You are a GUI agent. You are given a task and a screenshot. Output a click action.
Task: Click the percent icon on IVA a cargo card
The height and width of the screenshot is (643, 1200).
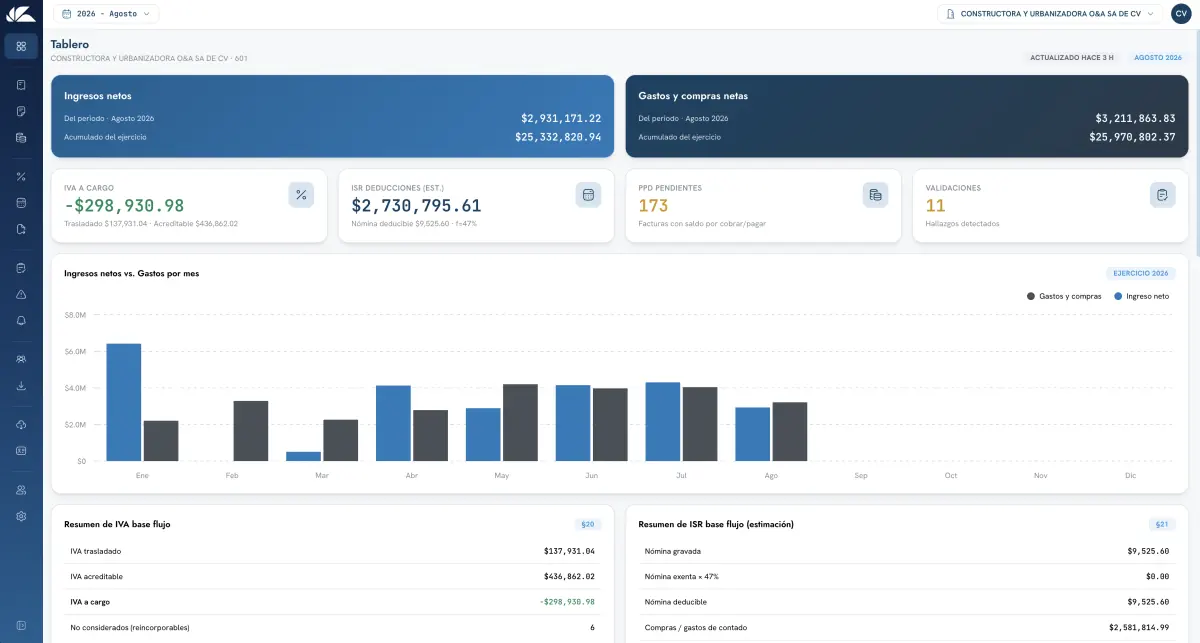tap(301, 195)
